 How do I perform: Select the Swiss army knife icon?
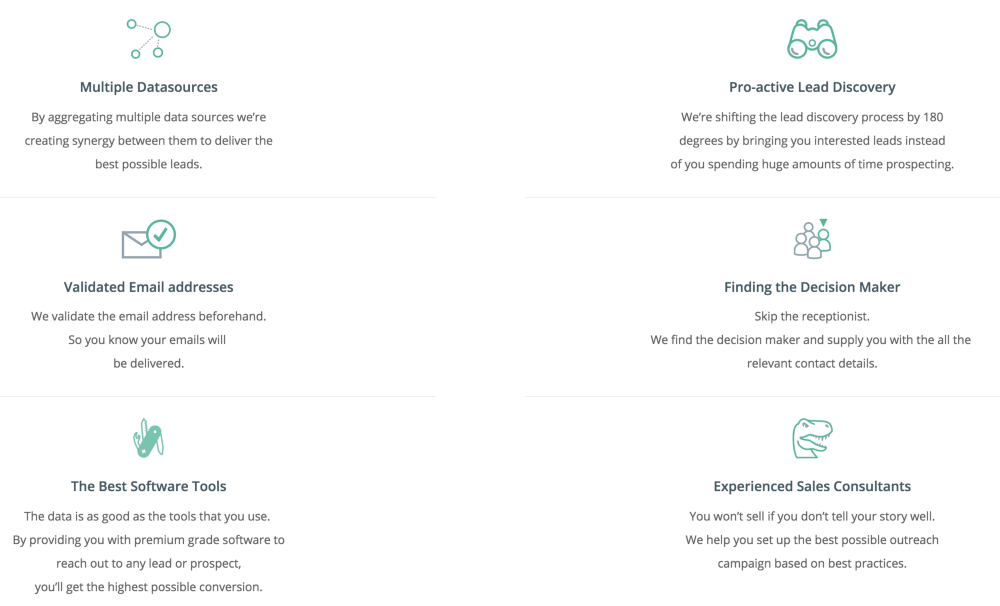coord(149,438)
